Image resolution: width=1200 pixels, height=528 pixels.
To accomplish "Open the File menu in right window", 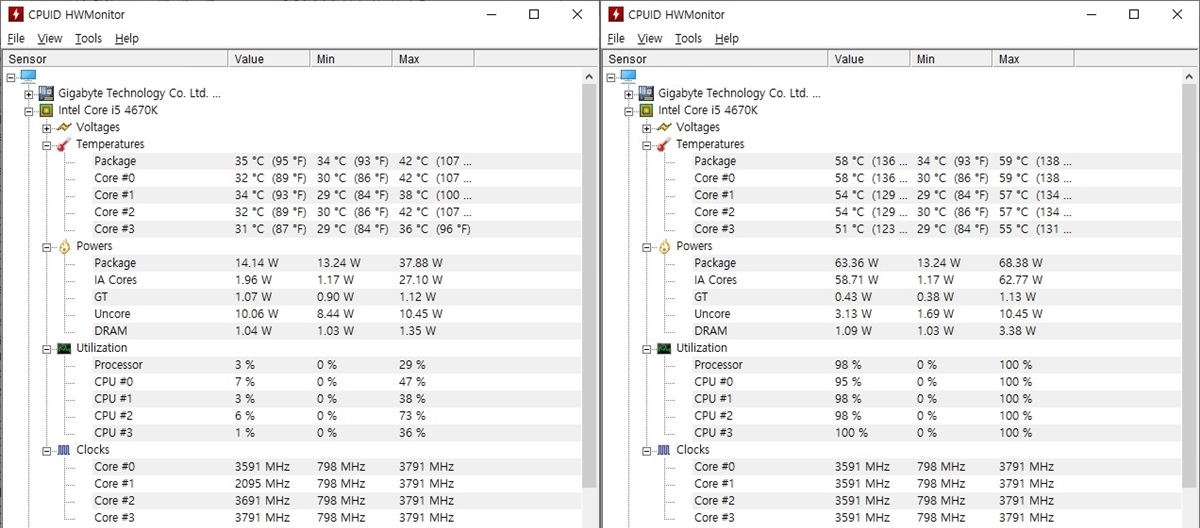I will click(x=616, y=38).
